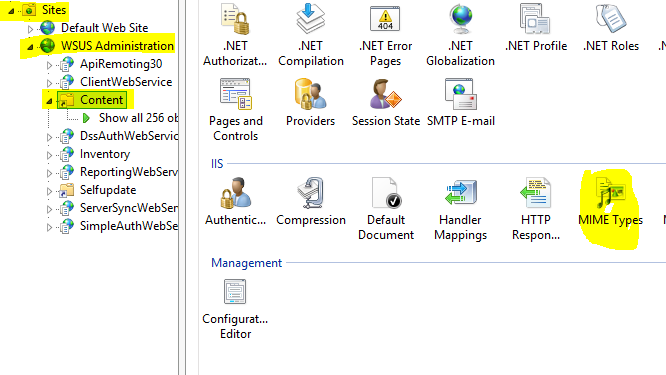Select the DssAuthWebService application
The image size is (666, 375).
(x=129, y=135)
